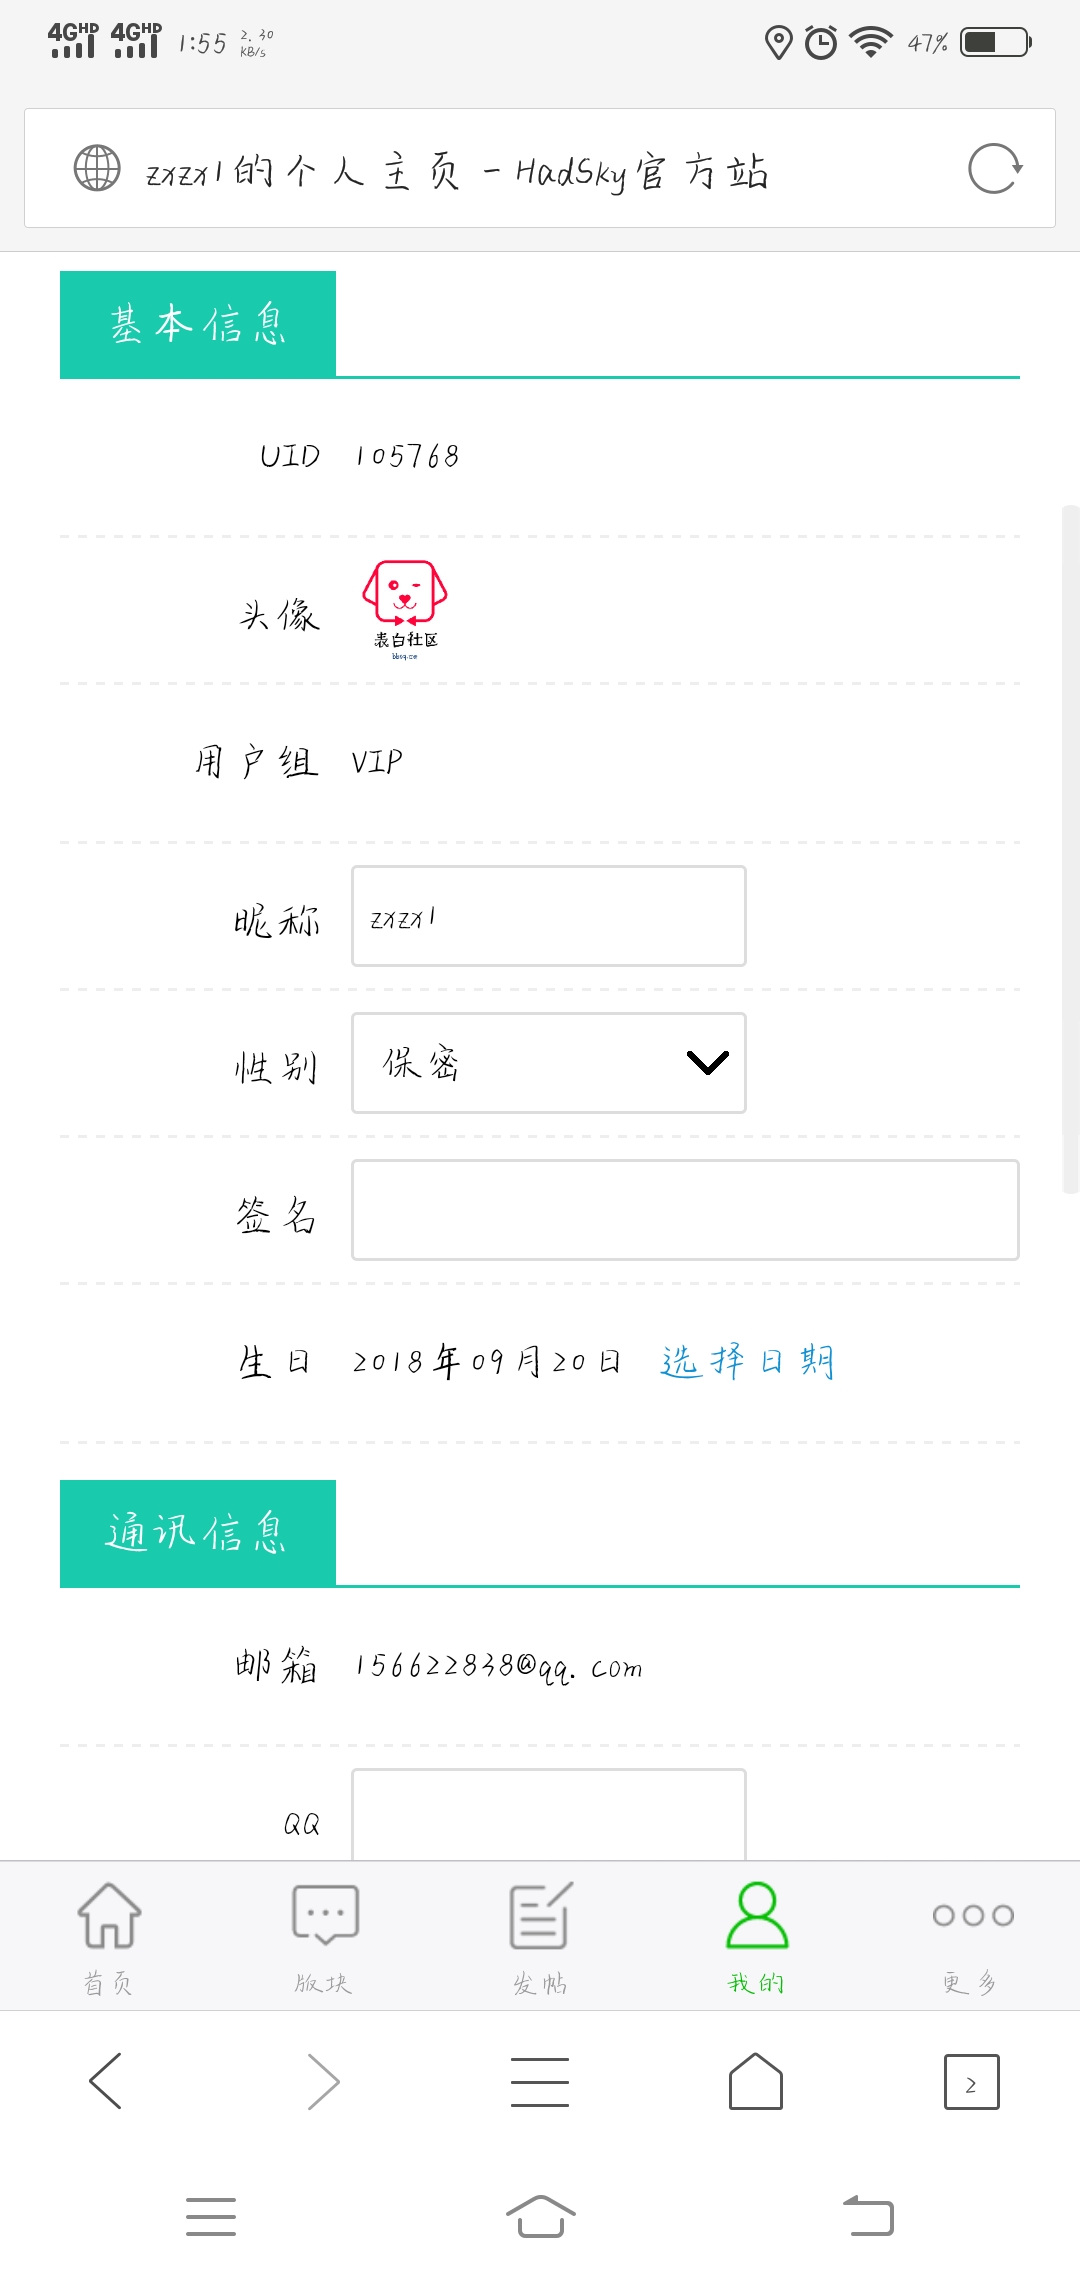The width and height of the screenshot is (1080, 2280).
Task: Click the 昵称 nickname input field
Action: (549, 916)
